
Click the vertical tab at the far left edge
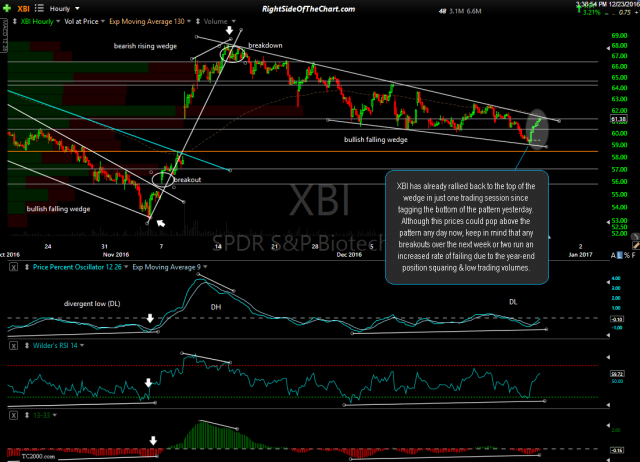coord(5,38)
